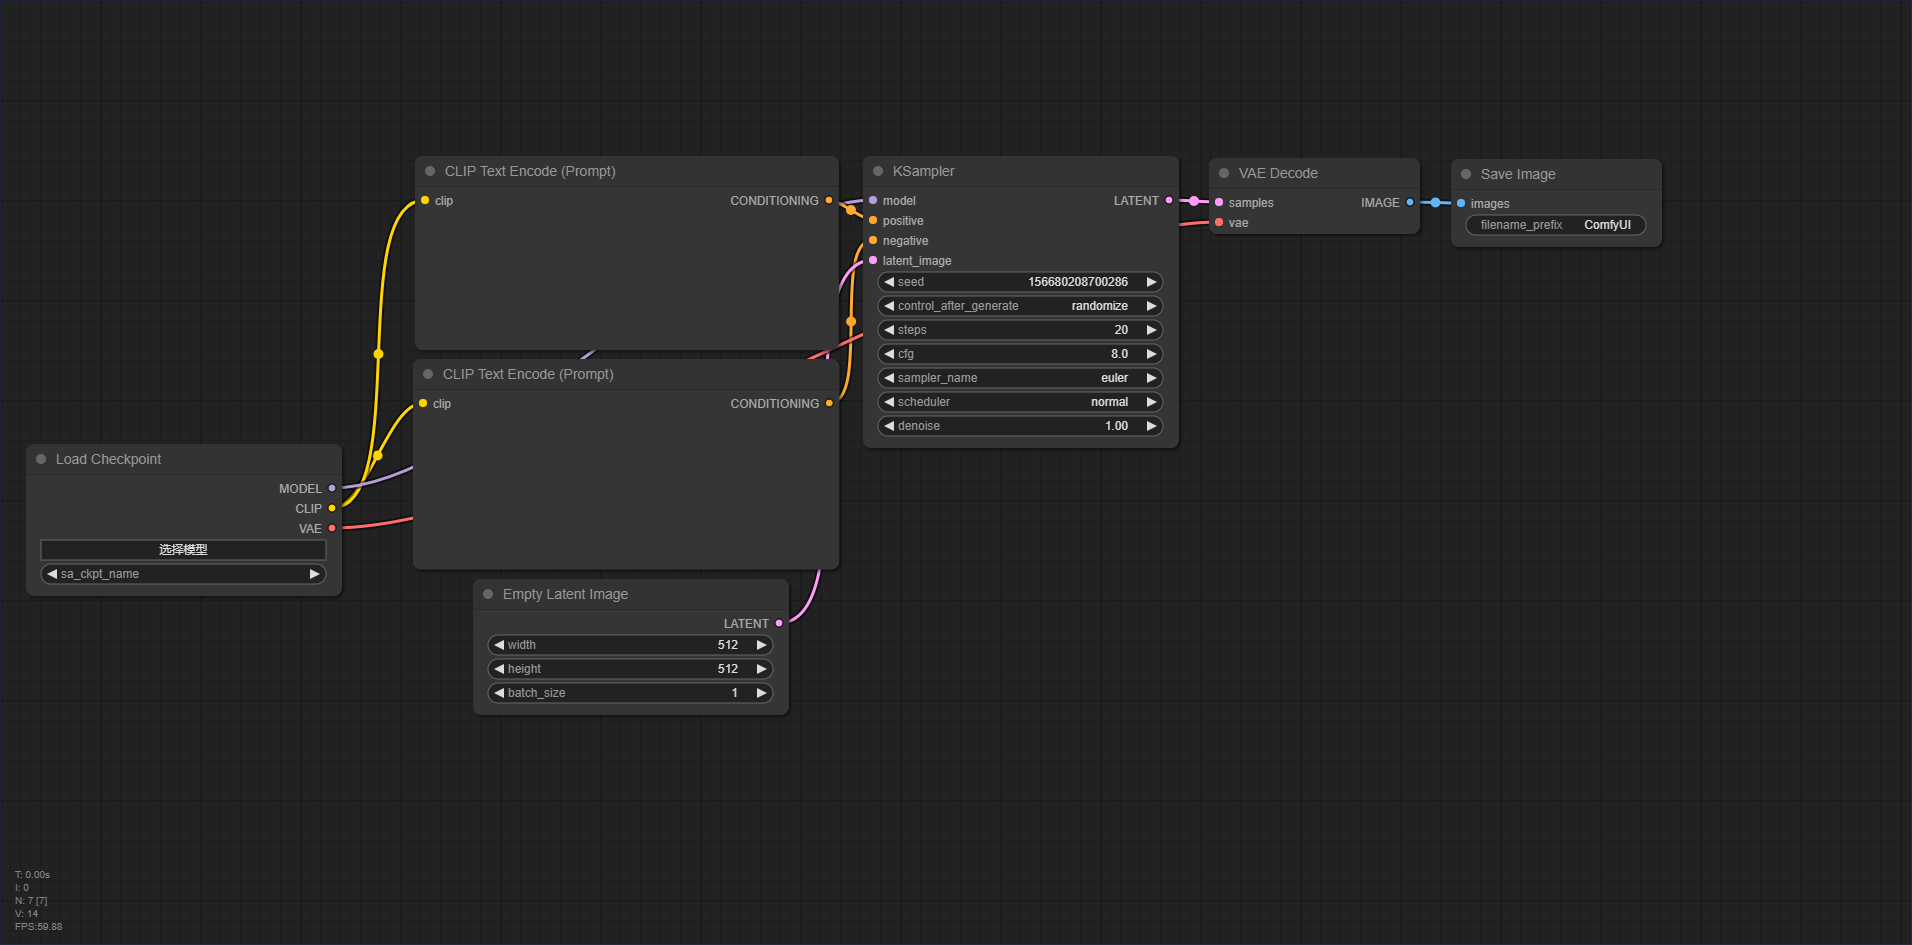Collapse the Load Checkpoint node via its dot

pos(41,459)
